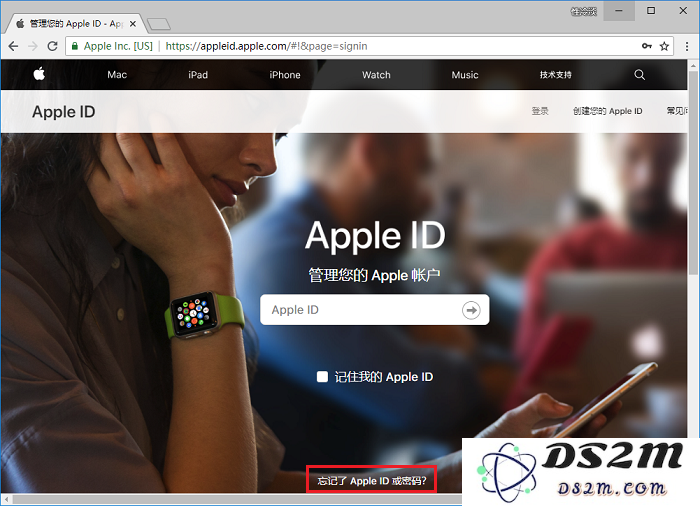Open saved passwords key icon

646,46
